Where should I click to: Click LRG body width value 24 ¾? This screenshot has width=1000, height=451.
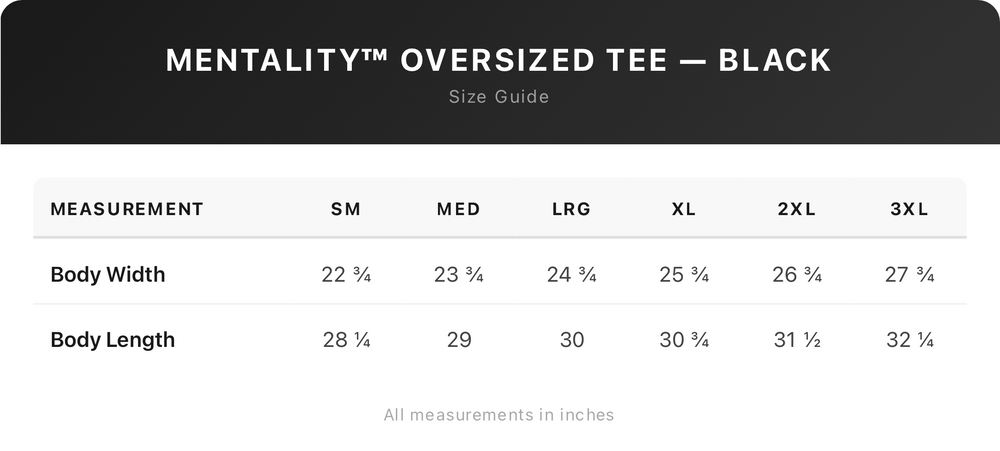572,274
